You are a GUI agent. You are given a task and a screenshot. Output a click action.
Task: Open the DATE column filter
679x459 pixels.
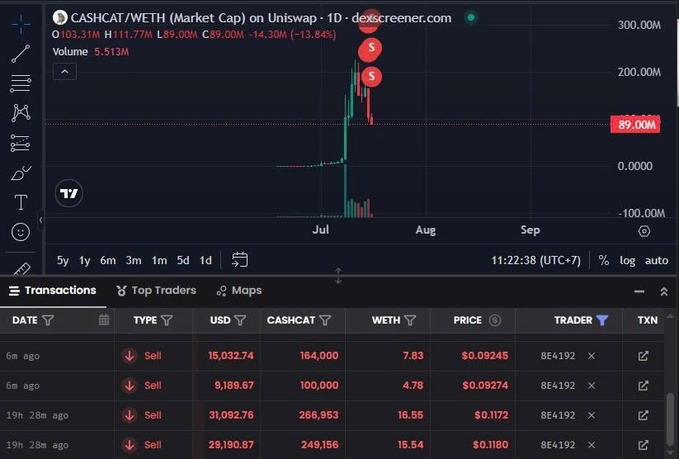click(x=48, y=320)
